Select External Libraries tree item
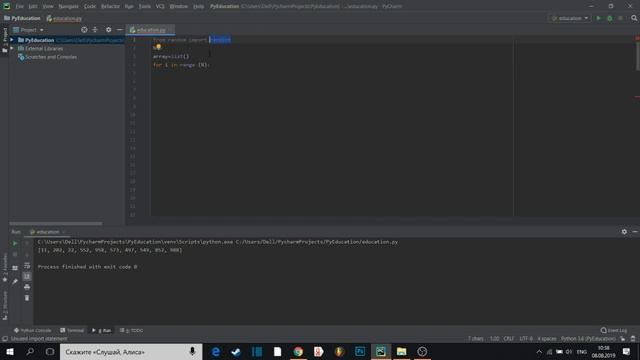 click(40, 49)
